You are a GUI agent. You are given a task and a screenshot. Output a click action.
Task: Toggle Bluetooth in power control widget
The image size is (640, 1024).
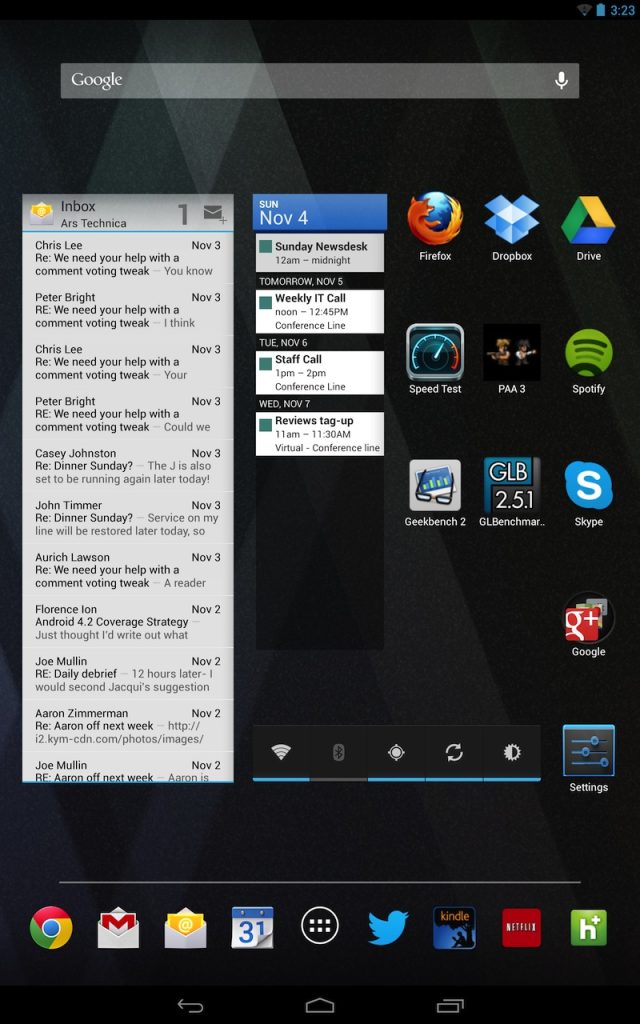(338, 752)
